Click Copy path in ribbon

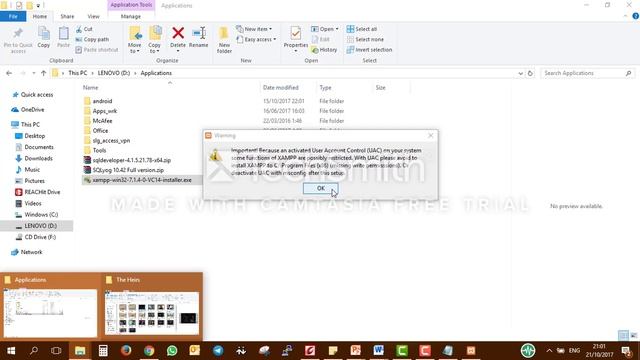click(92, 39)
